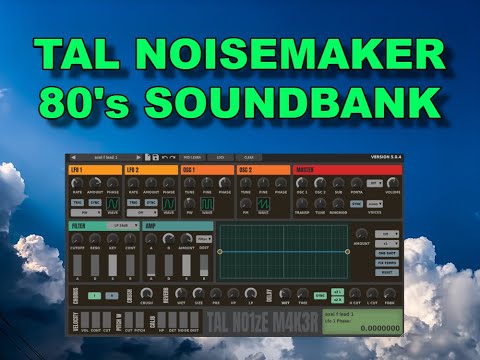Toggle LFO 2 Sync button

[151, 202]
